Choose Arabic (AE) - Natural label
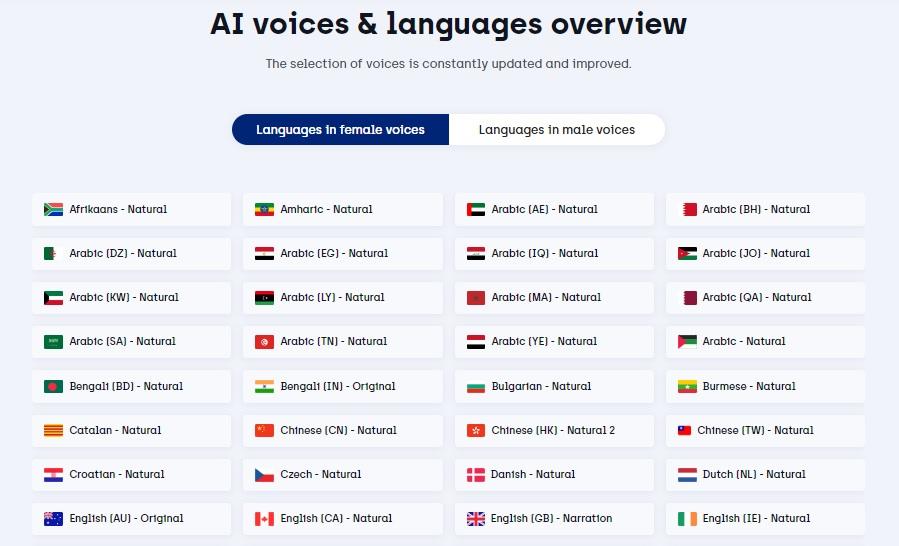Image resolution: width=899 pixels, height=546 pixels. coord(544,209)
